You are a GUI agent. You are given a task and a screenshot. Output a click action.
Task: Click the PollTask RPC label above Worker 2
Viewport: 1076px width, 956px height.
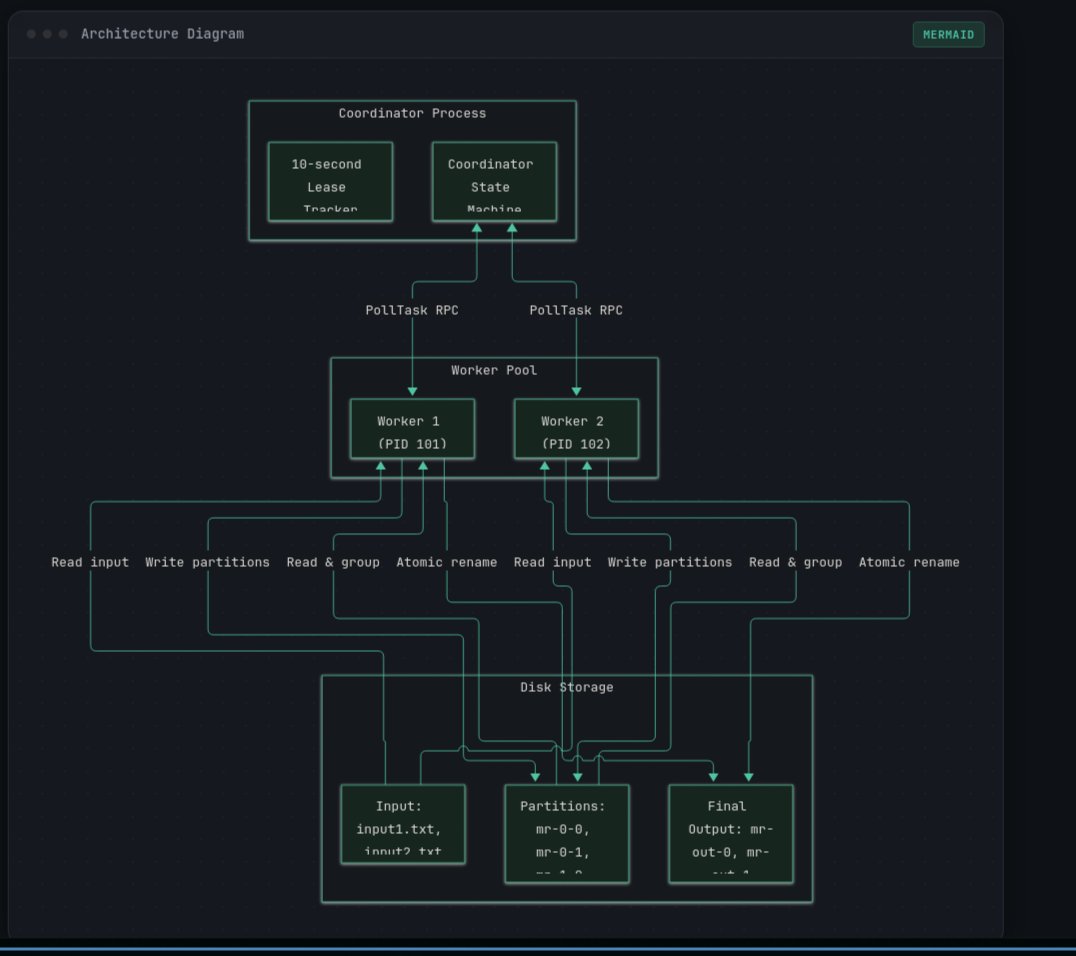pyautogui.click(x=576, y=310)
